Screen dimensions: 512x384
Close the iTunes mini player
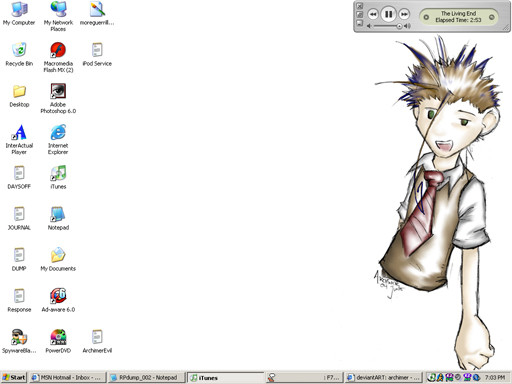point(359,6)
